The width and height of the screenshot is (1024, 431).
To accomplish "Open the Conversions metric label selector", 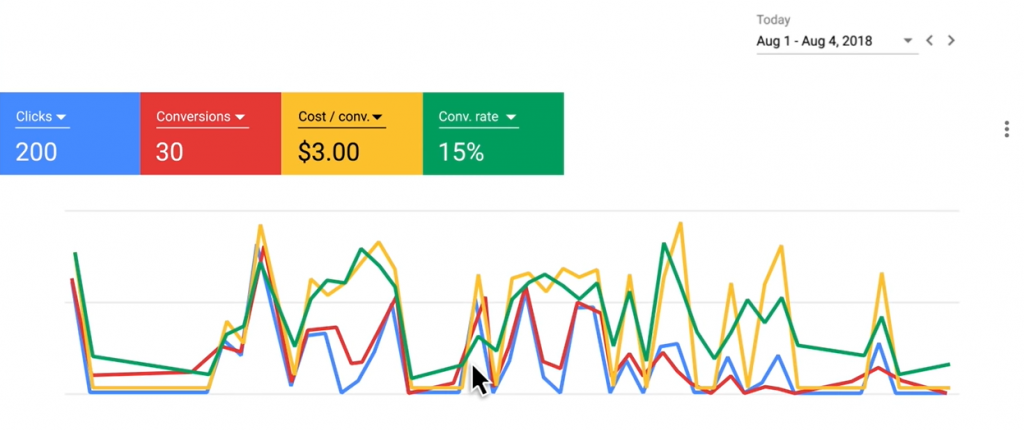I will 194,117.
